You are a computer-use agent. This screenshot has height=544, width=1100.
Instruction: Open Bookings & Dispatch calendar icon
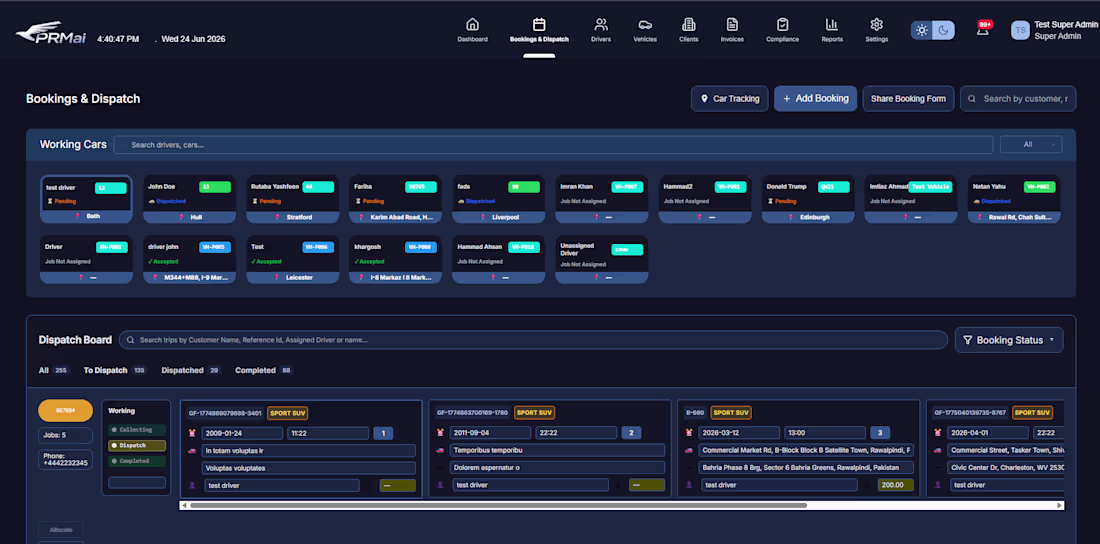coord(539,25)
